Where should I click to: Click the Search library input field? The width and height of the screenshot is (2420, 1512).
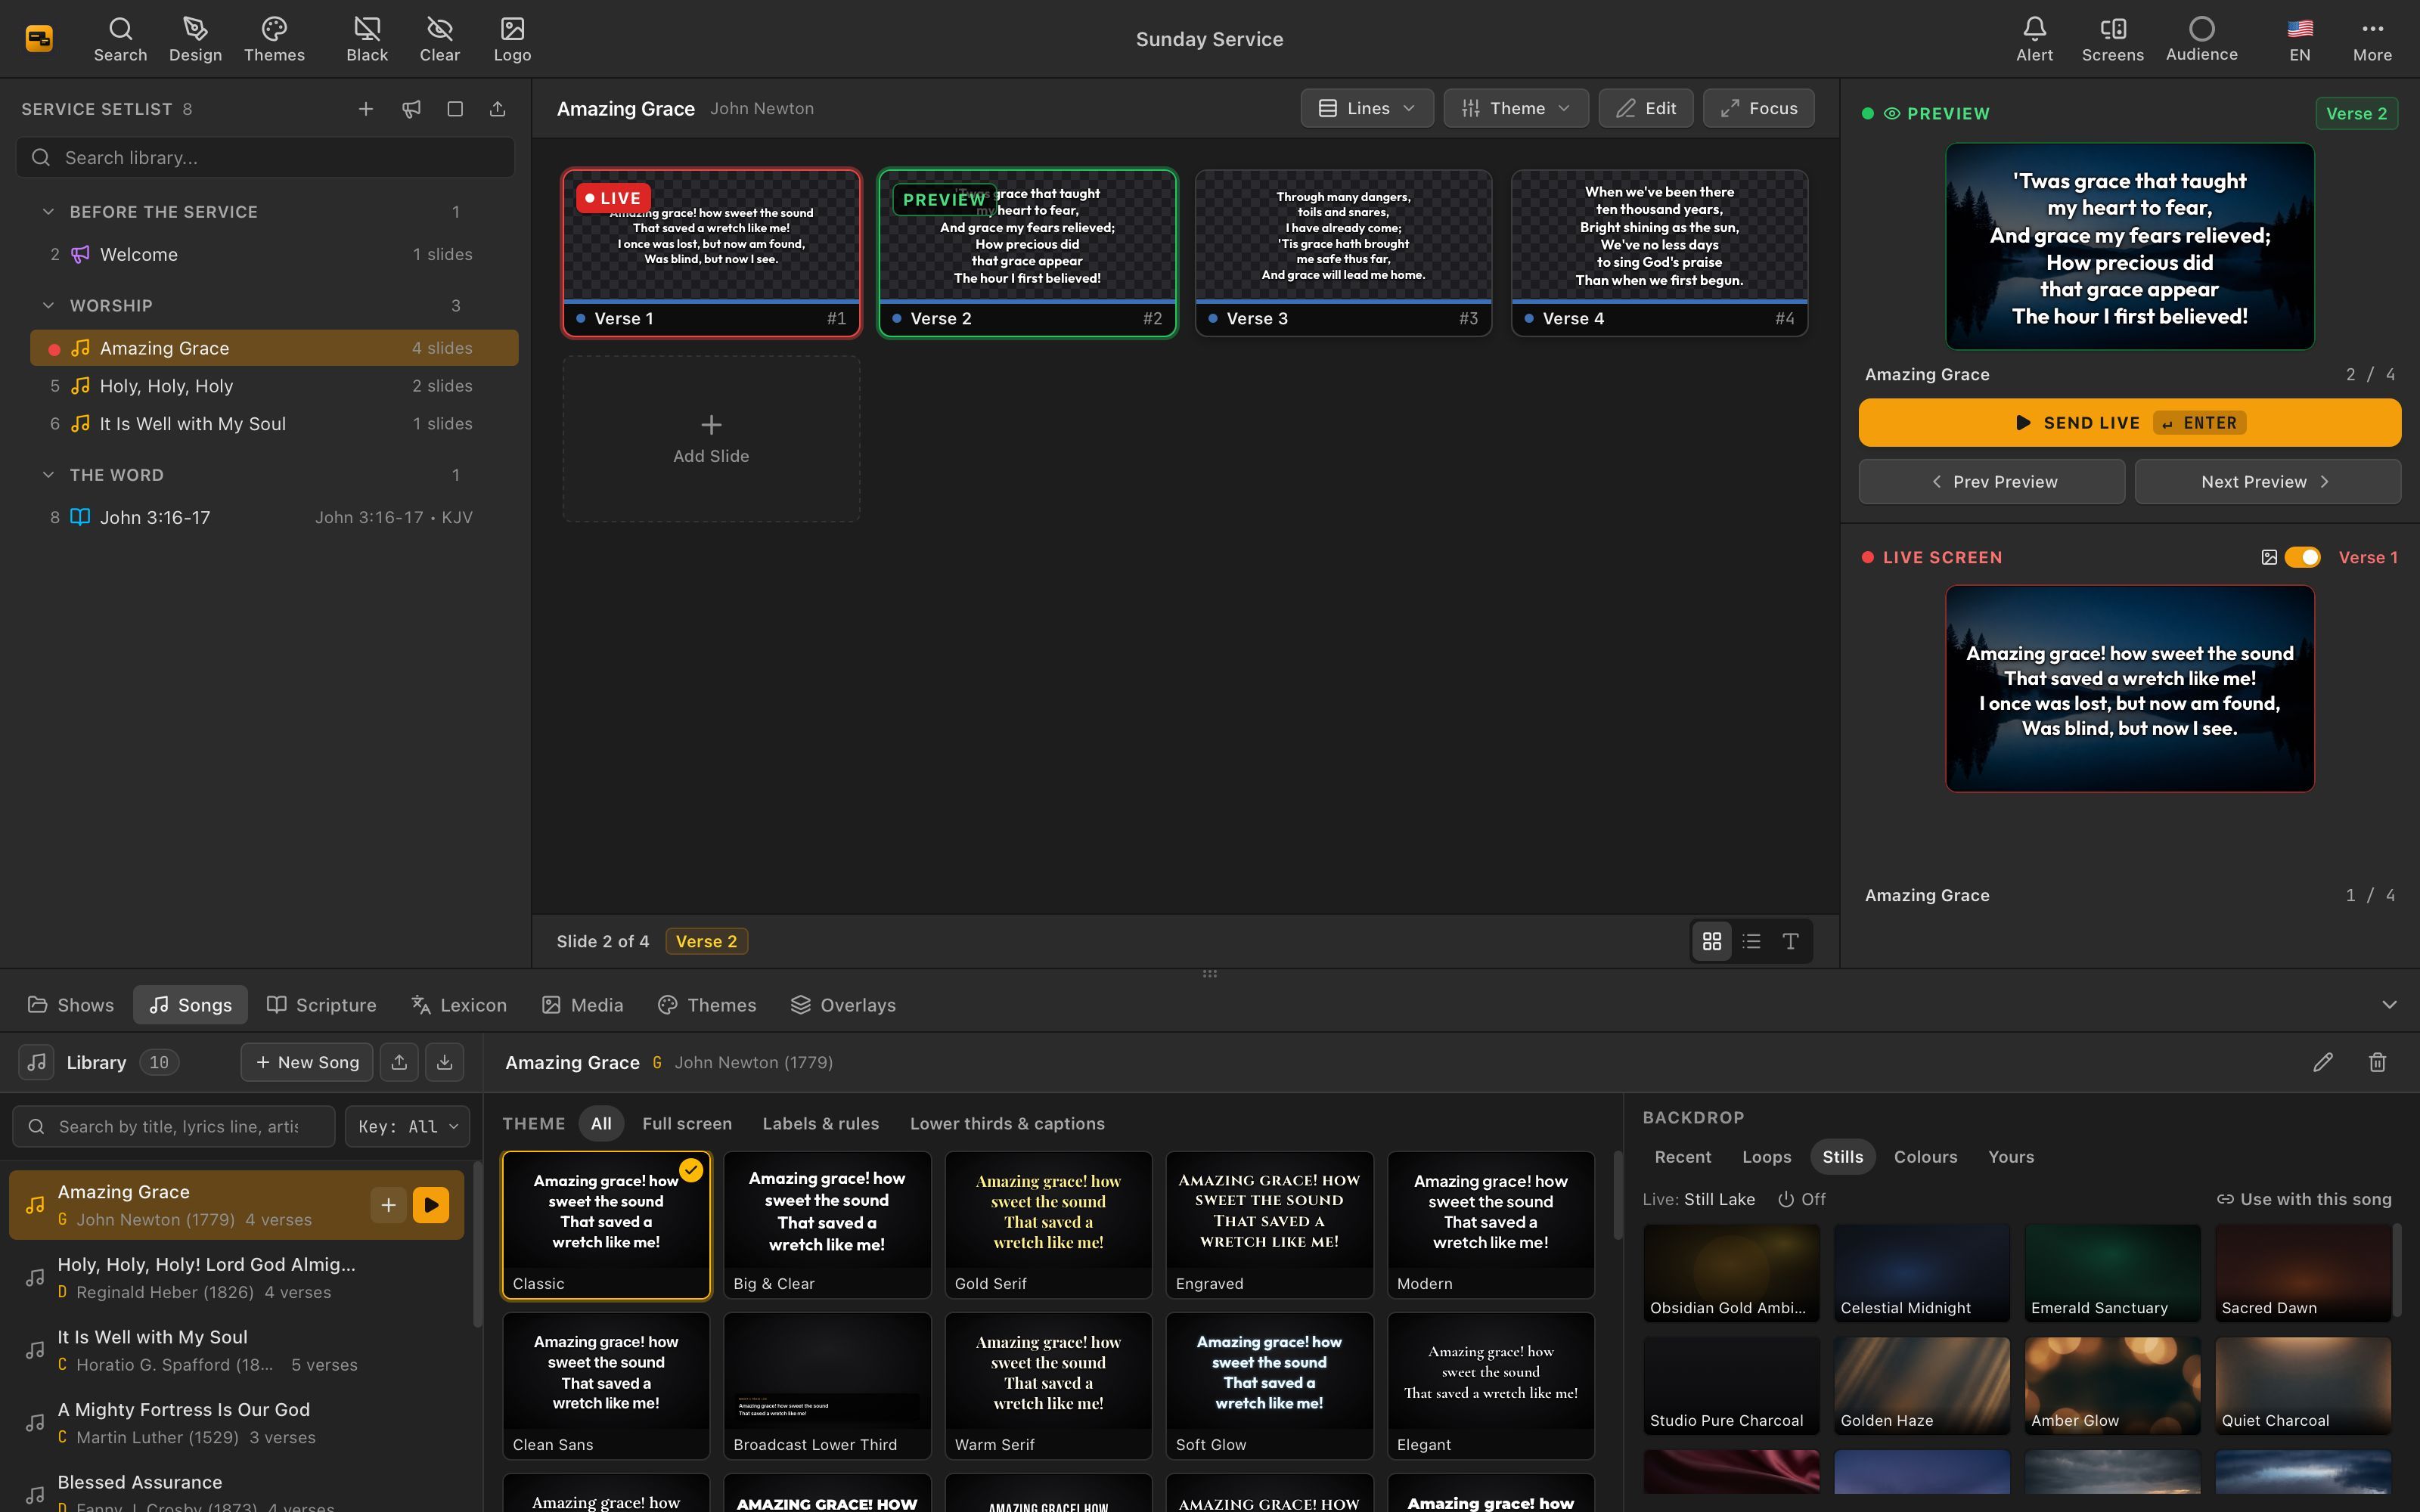point(265,158)
